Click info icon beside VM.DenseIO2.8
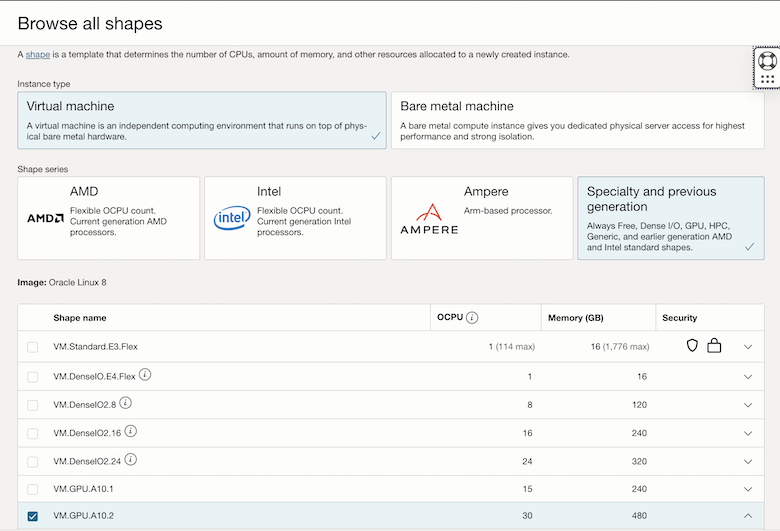780x531 pixels. point(126,403)
